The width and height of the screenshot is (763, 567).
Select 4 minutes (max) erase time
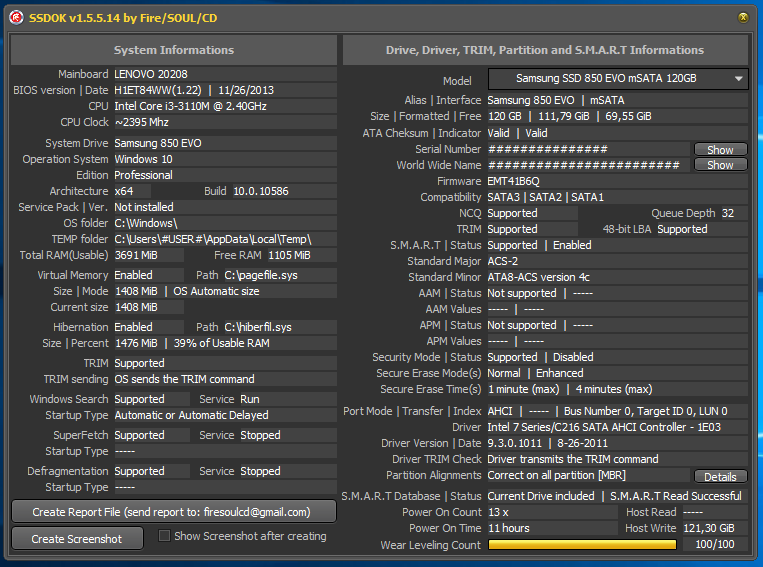pos(614,389)
